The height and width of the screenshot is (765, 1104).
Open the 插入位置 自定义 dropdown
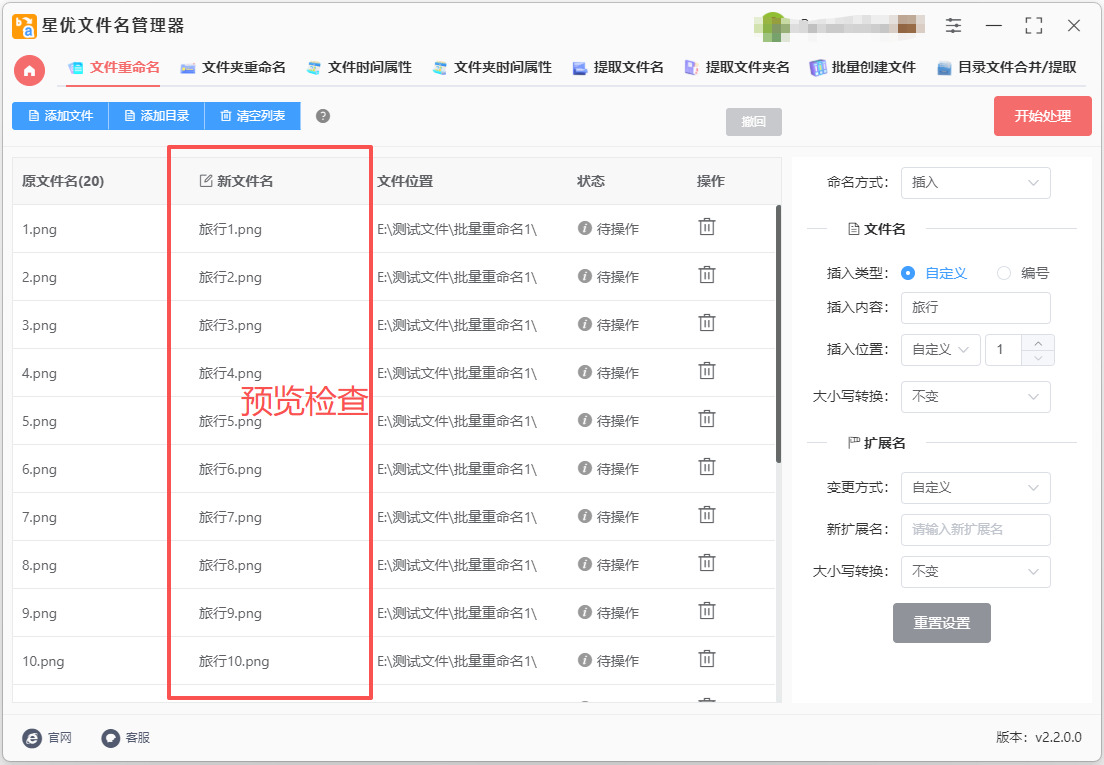tap(940, 350)
